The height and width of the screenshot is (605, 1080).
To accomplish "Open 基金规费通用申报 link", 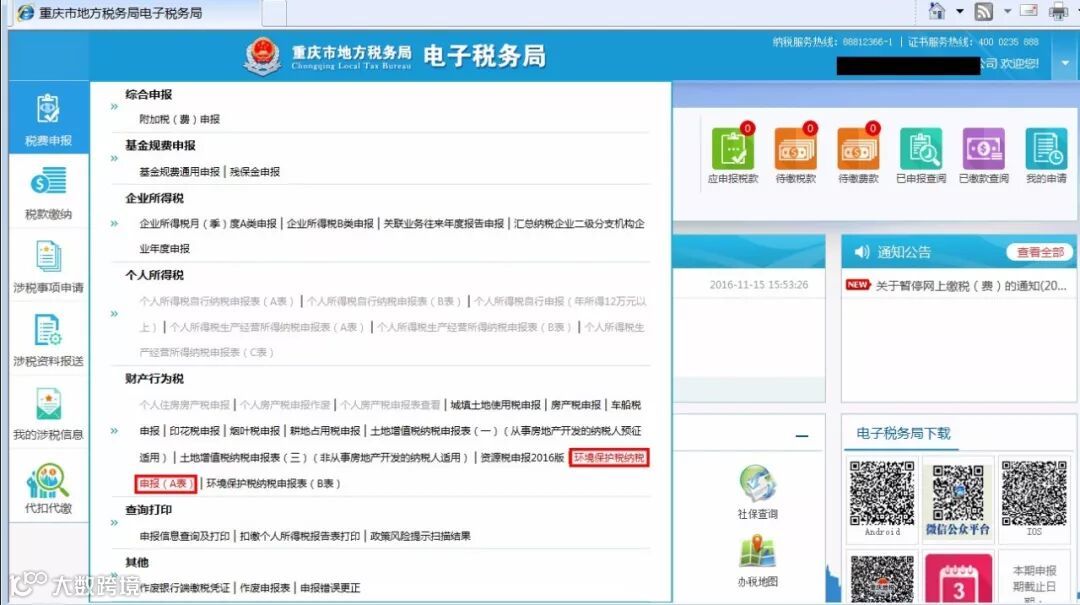I will pos(179,172).
